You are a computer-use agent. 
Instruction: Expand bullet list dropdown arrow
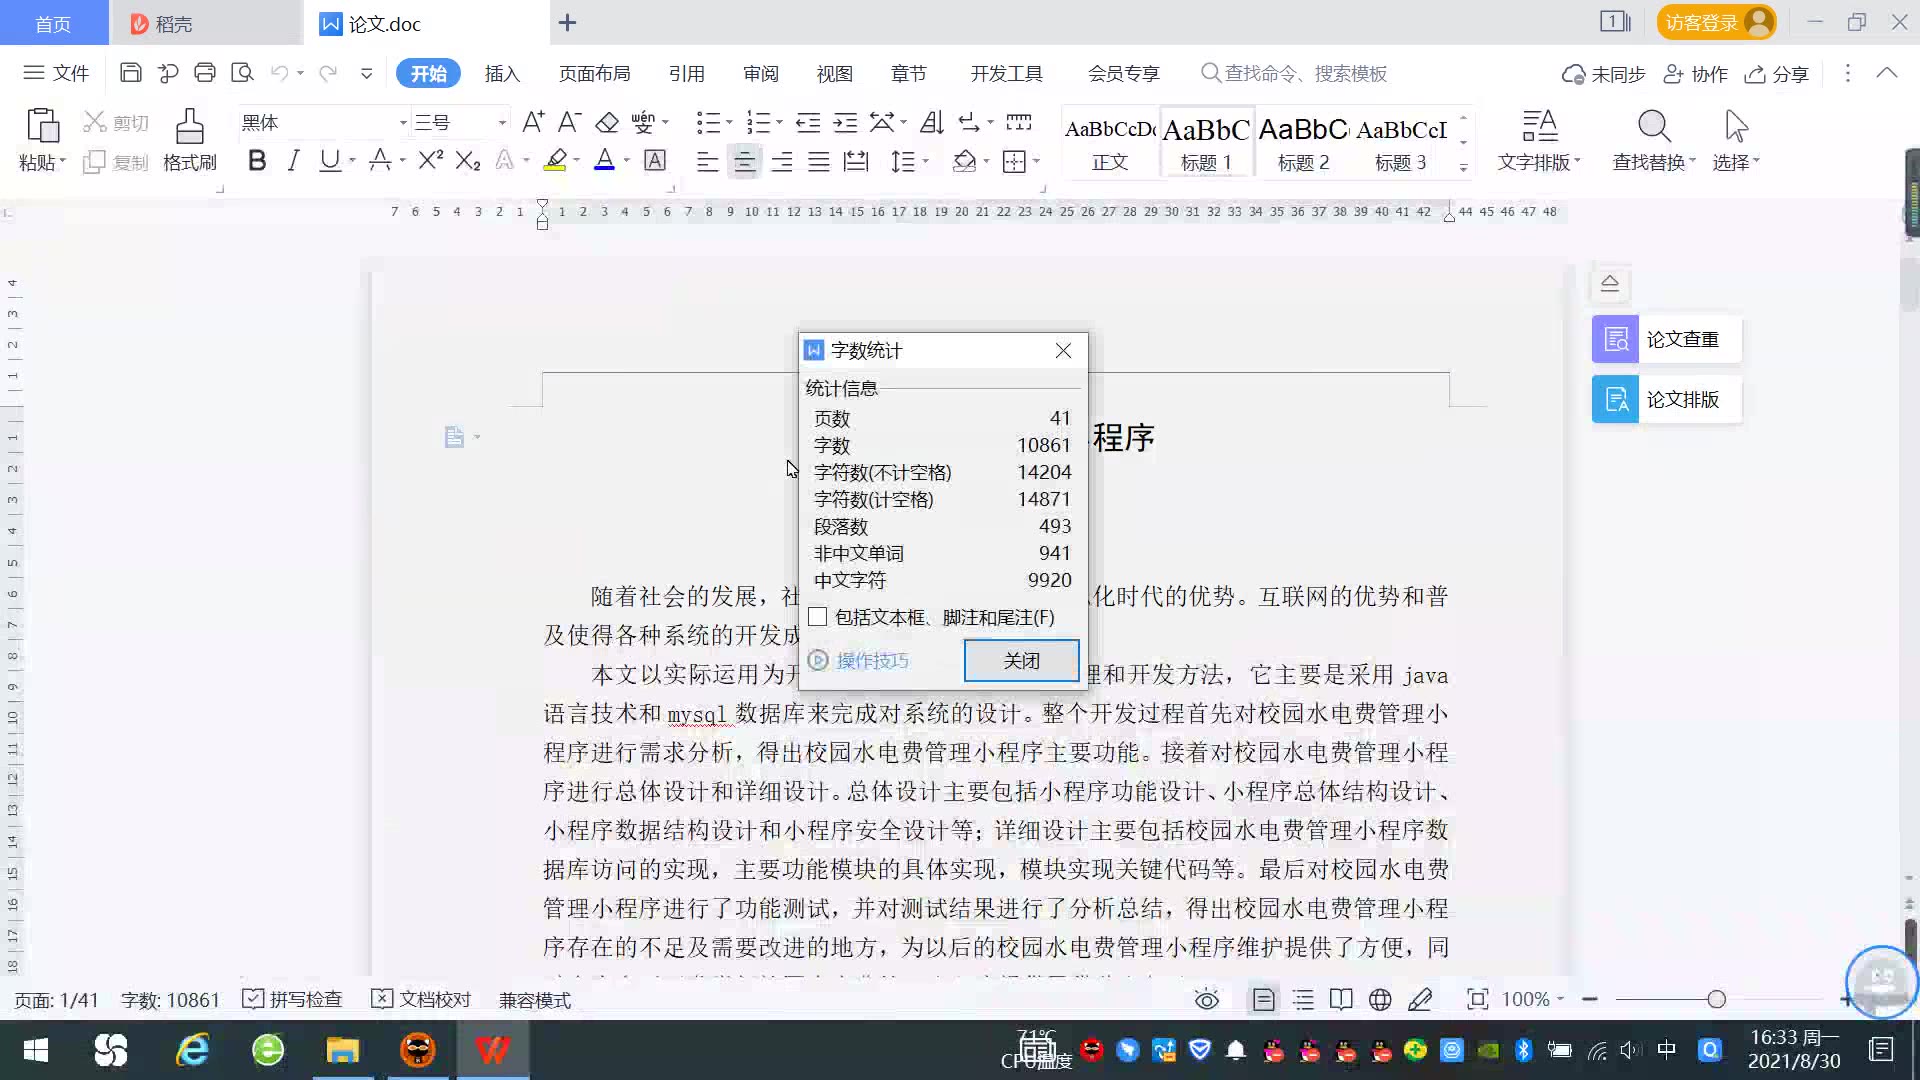point(729,123)
